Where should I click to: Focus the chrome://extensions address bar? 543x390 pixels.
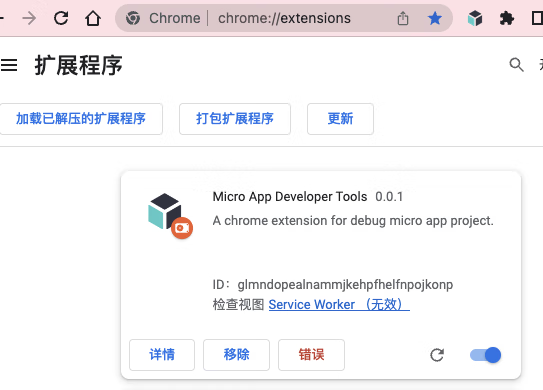pos(284,18)
